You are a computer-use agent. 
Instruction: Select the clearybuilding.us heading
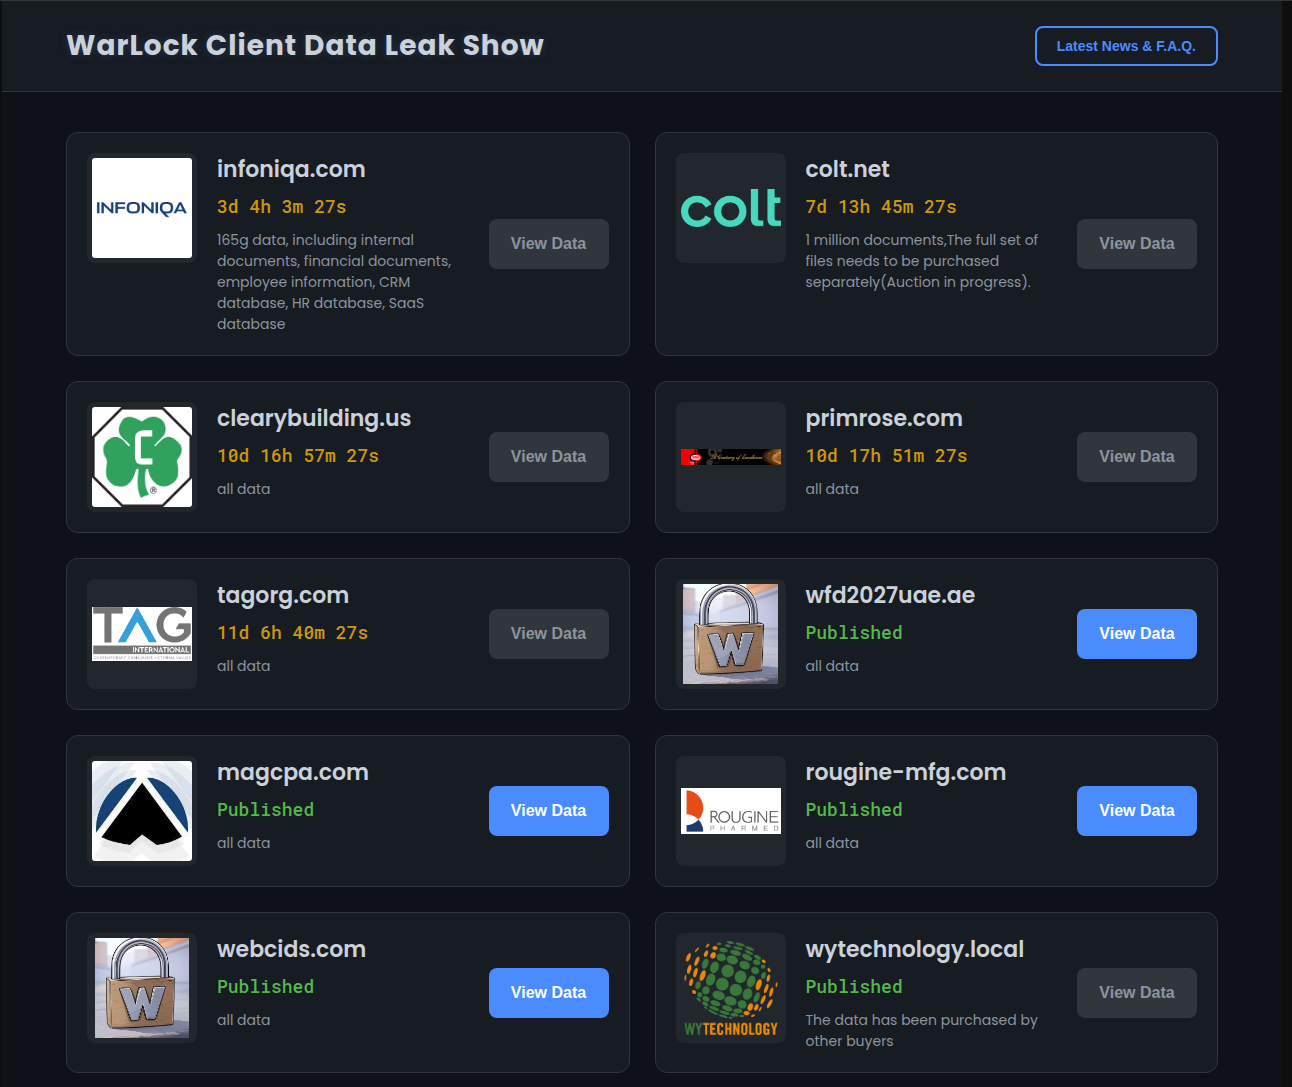click(314, 418)
